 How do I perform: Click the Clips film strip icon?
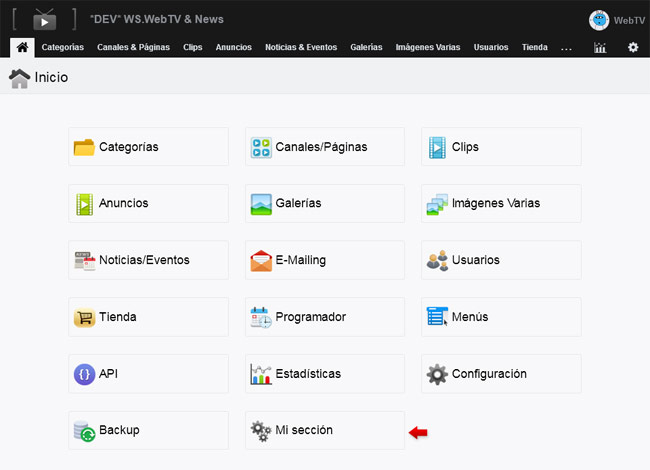click(437, 148)
